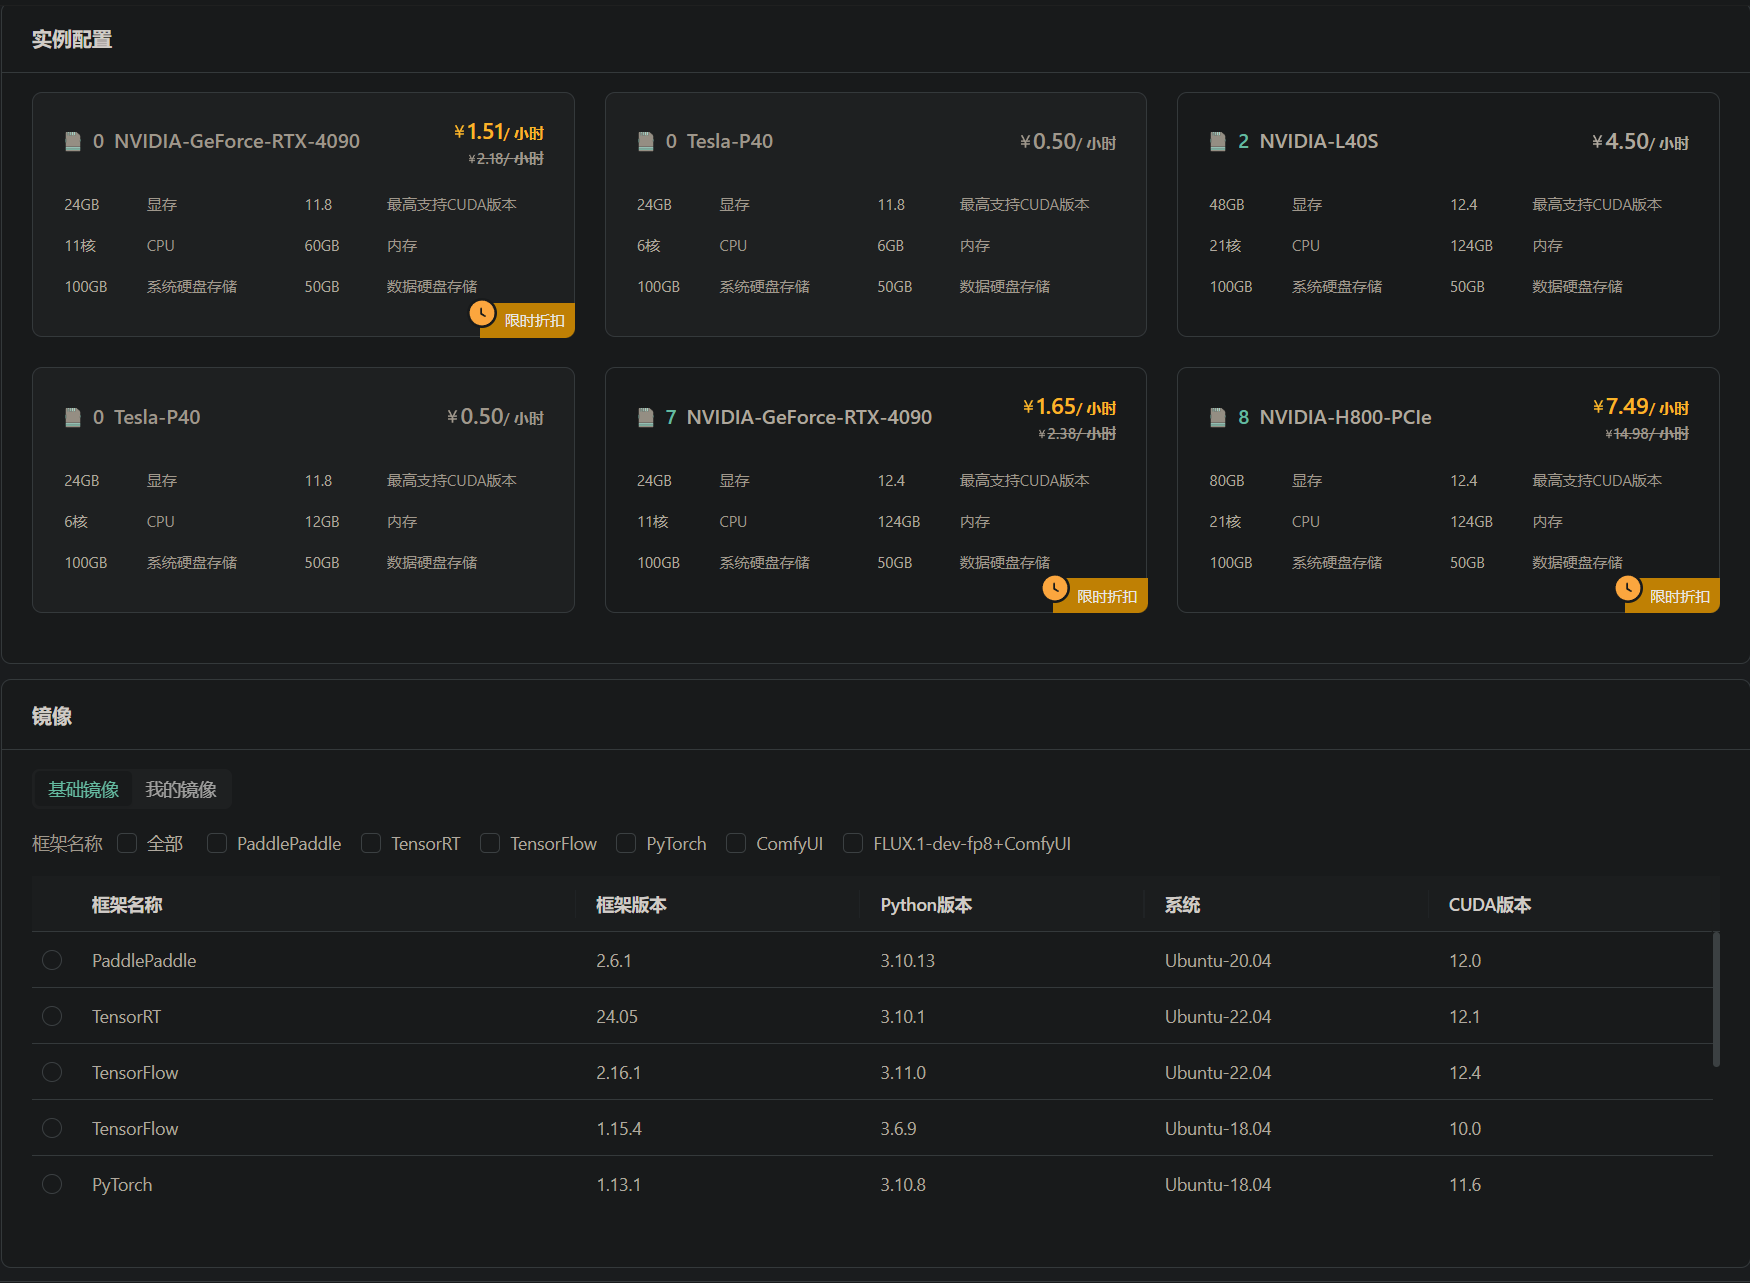Click the CUDA版本 column header
The height and width of the screenshot is (1283, 1750).
(1489, 905)
